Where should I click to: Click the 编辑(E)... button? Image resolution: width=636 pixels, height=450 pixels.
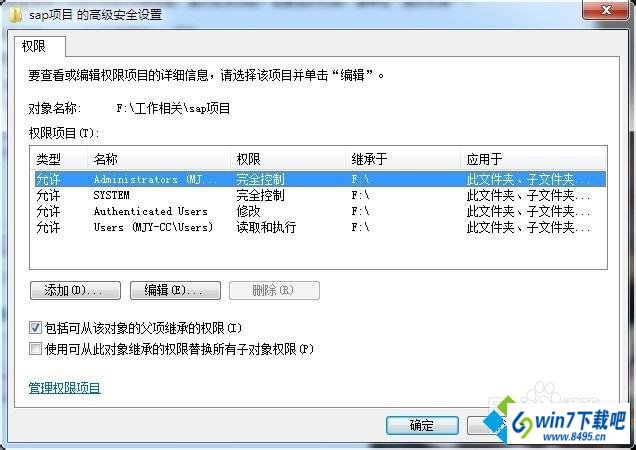175,291
